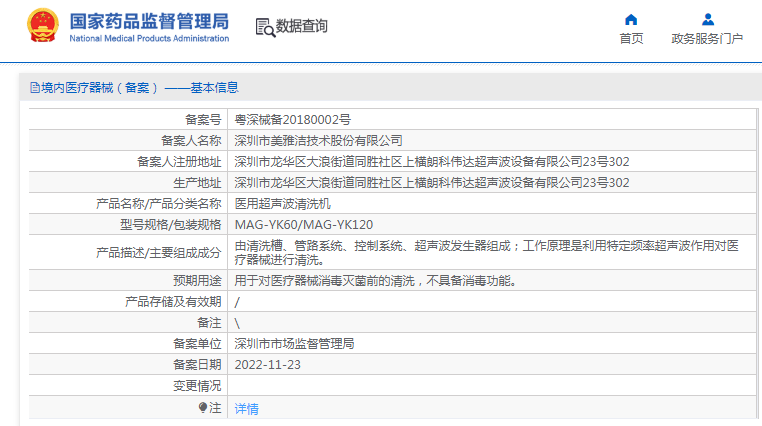The height and width of the screenshot is (426, 762).
Task: Click the 备案单位 label
Action: click(197, 344)
